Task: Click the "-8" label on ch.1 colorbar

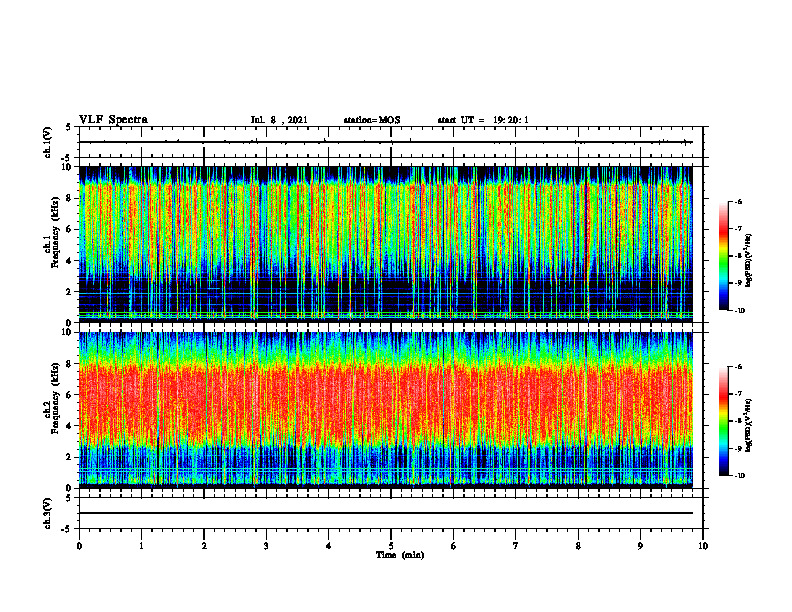Action: 738,256
